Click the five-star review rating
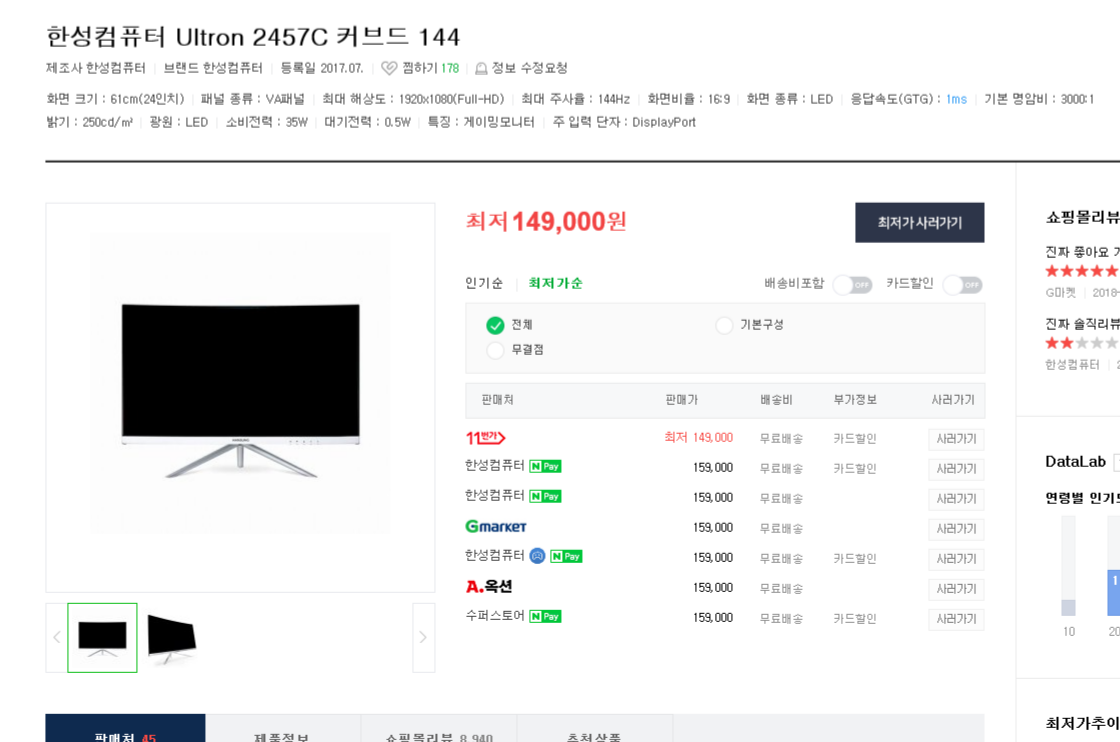The image size is (1120, 742). coord(1081,271)
